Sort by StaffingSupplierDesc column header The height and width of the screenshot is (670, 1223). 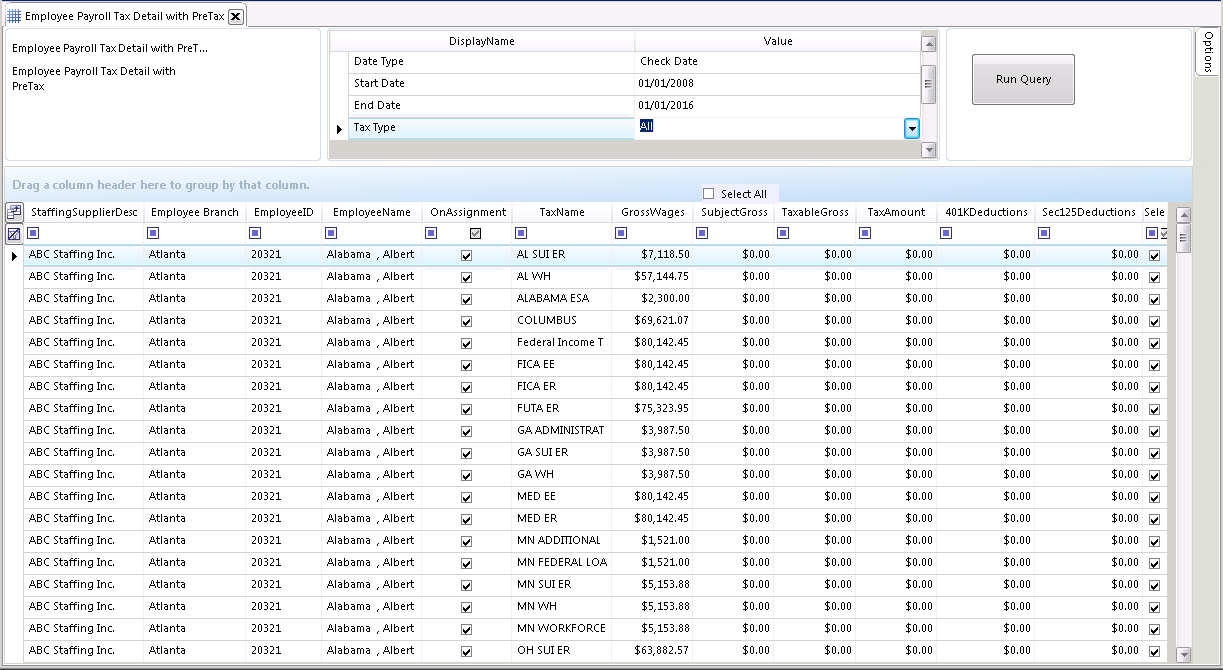[x=84, y=212]
